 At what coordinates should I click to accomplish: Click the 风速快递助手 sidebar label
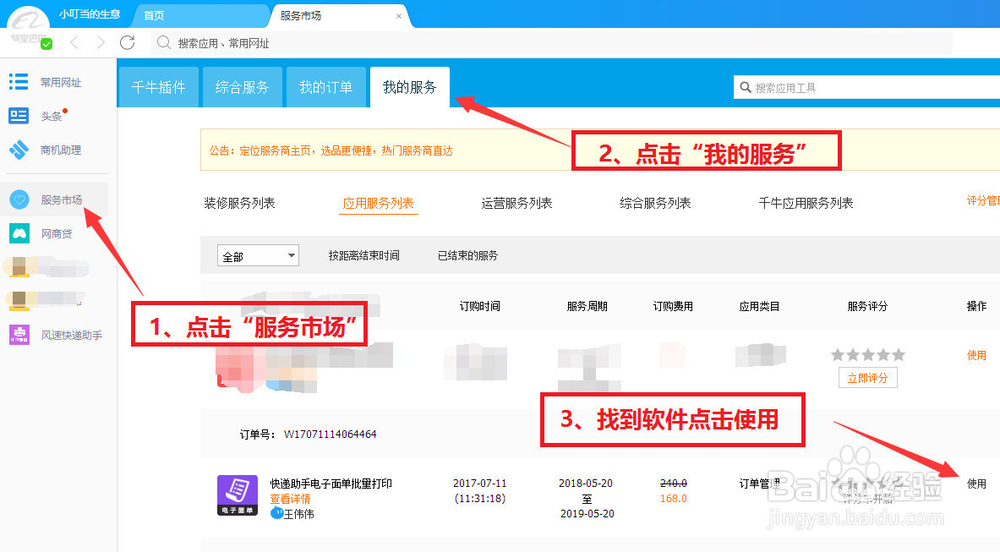click(x=71, y=335)
